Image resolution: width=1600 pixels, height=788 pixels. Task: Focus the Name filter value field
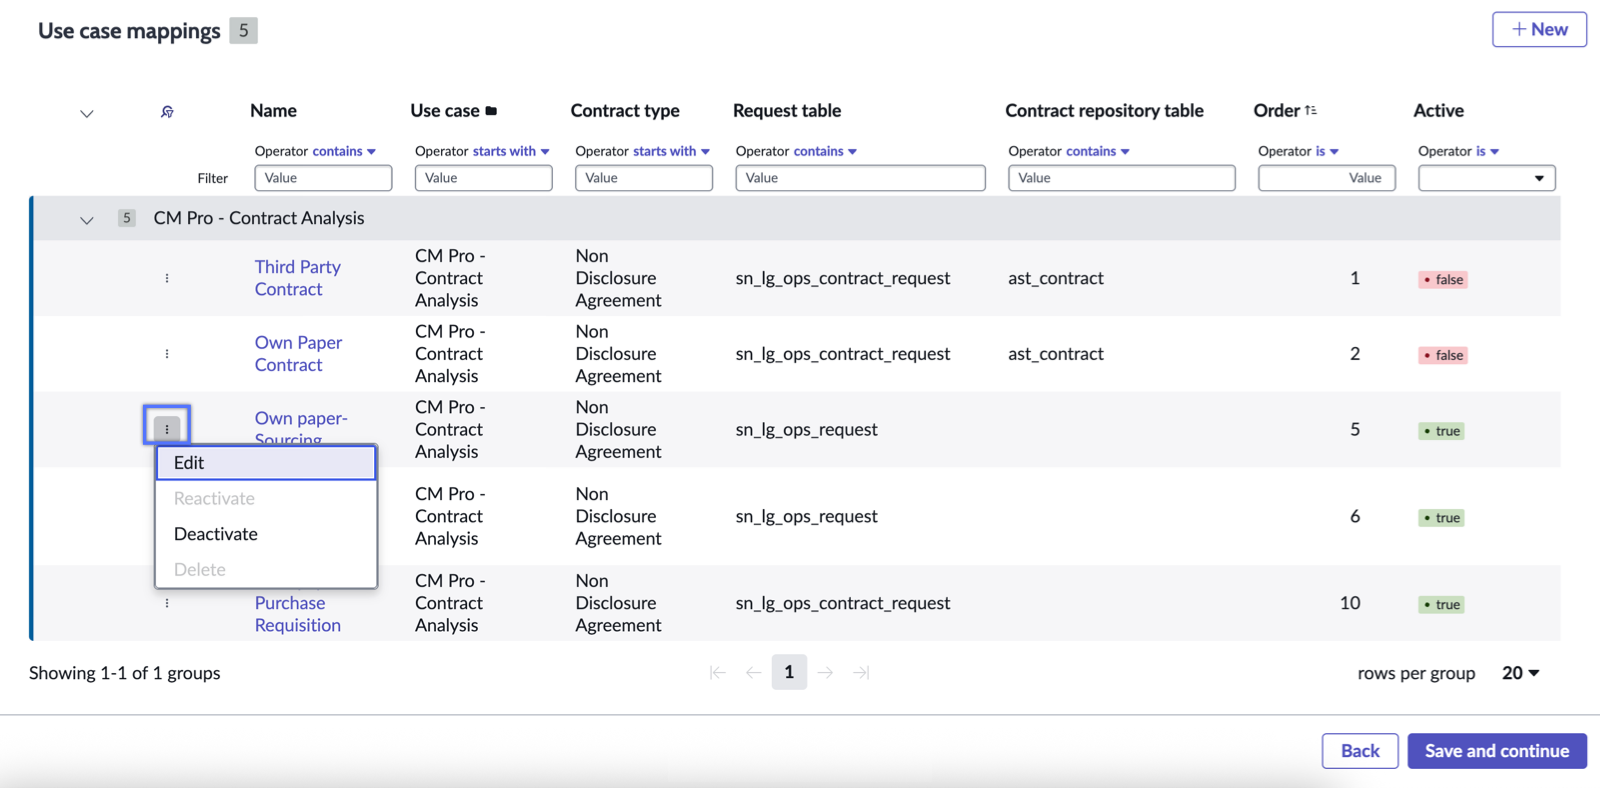pos(323,178)
